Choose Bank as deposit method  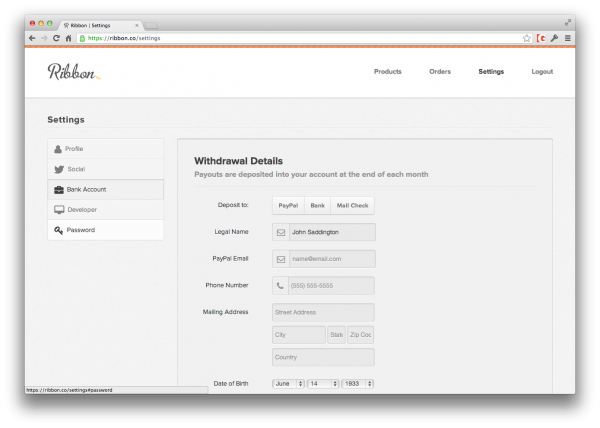pos(318,205)
